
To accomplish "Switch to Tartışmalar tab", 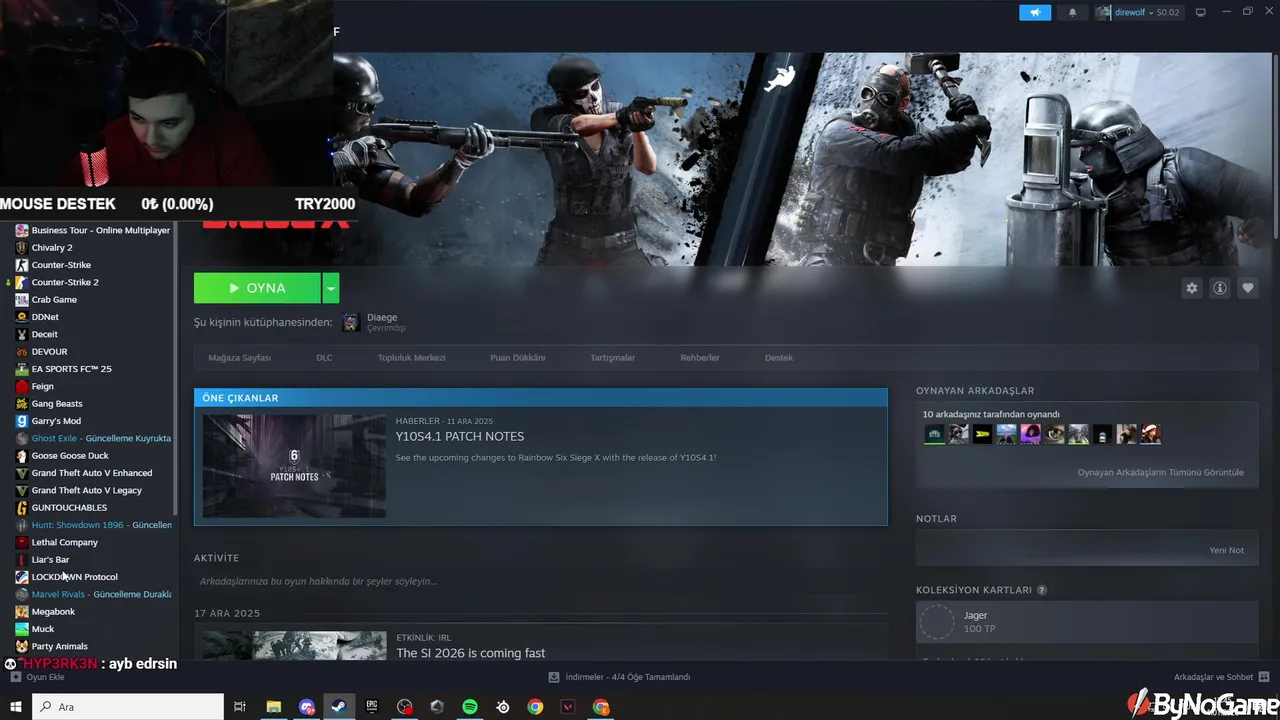I will pos(613,358).
